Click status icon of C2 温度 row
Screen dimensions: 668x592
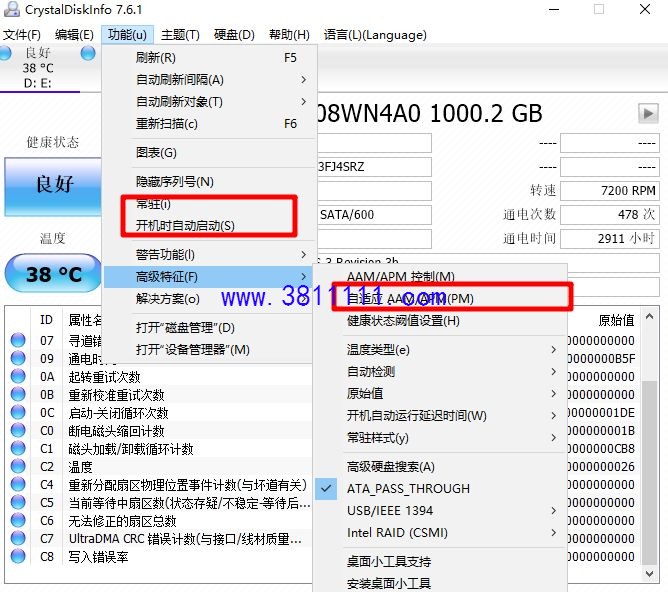click(18, 466)
